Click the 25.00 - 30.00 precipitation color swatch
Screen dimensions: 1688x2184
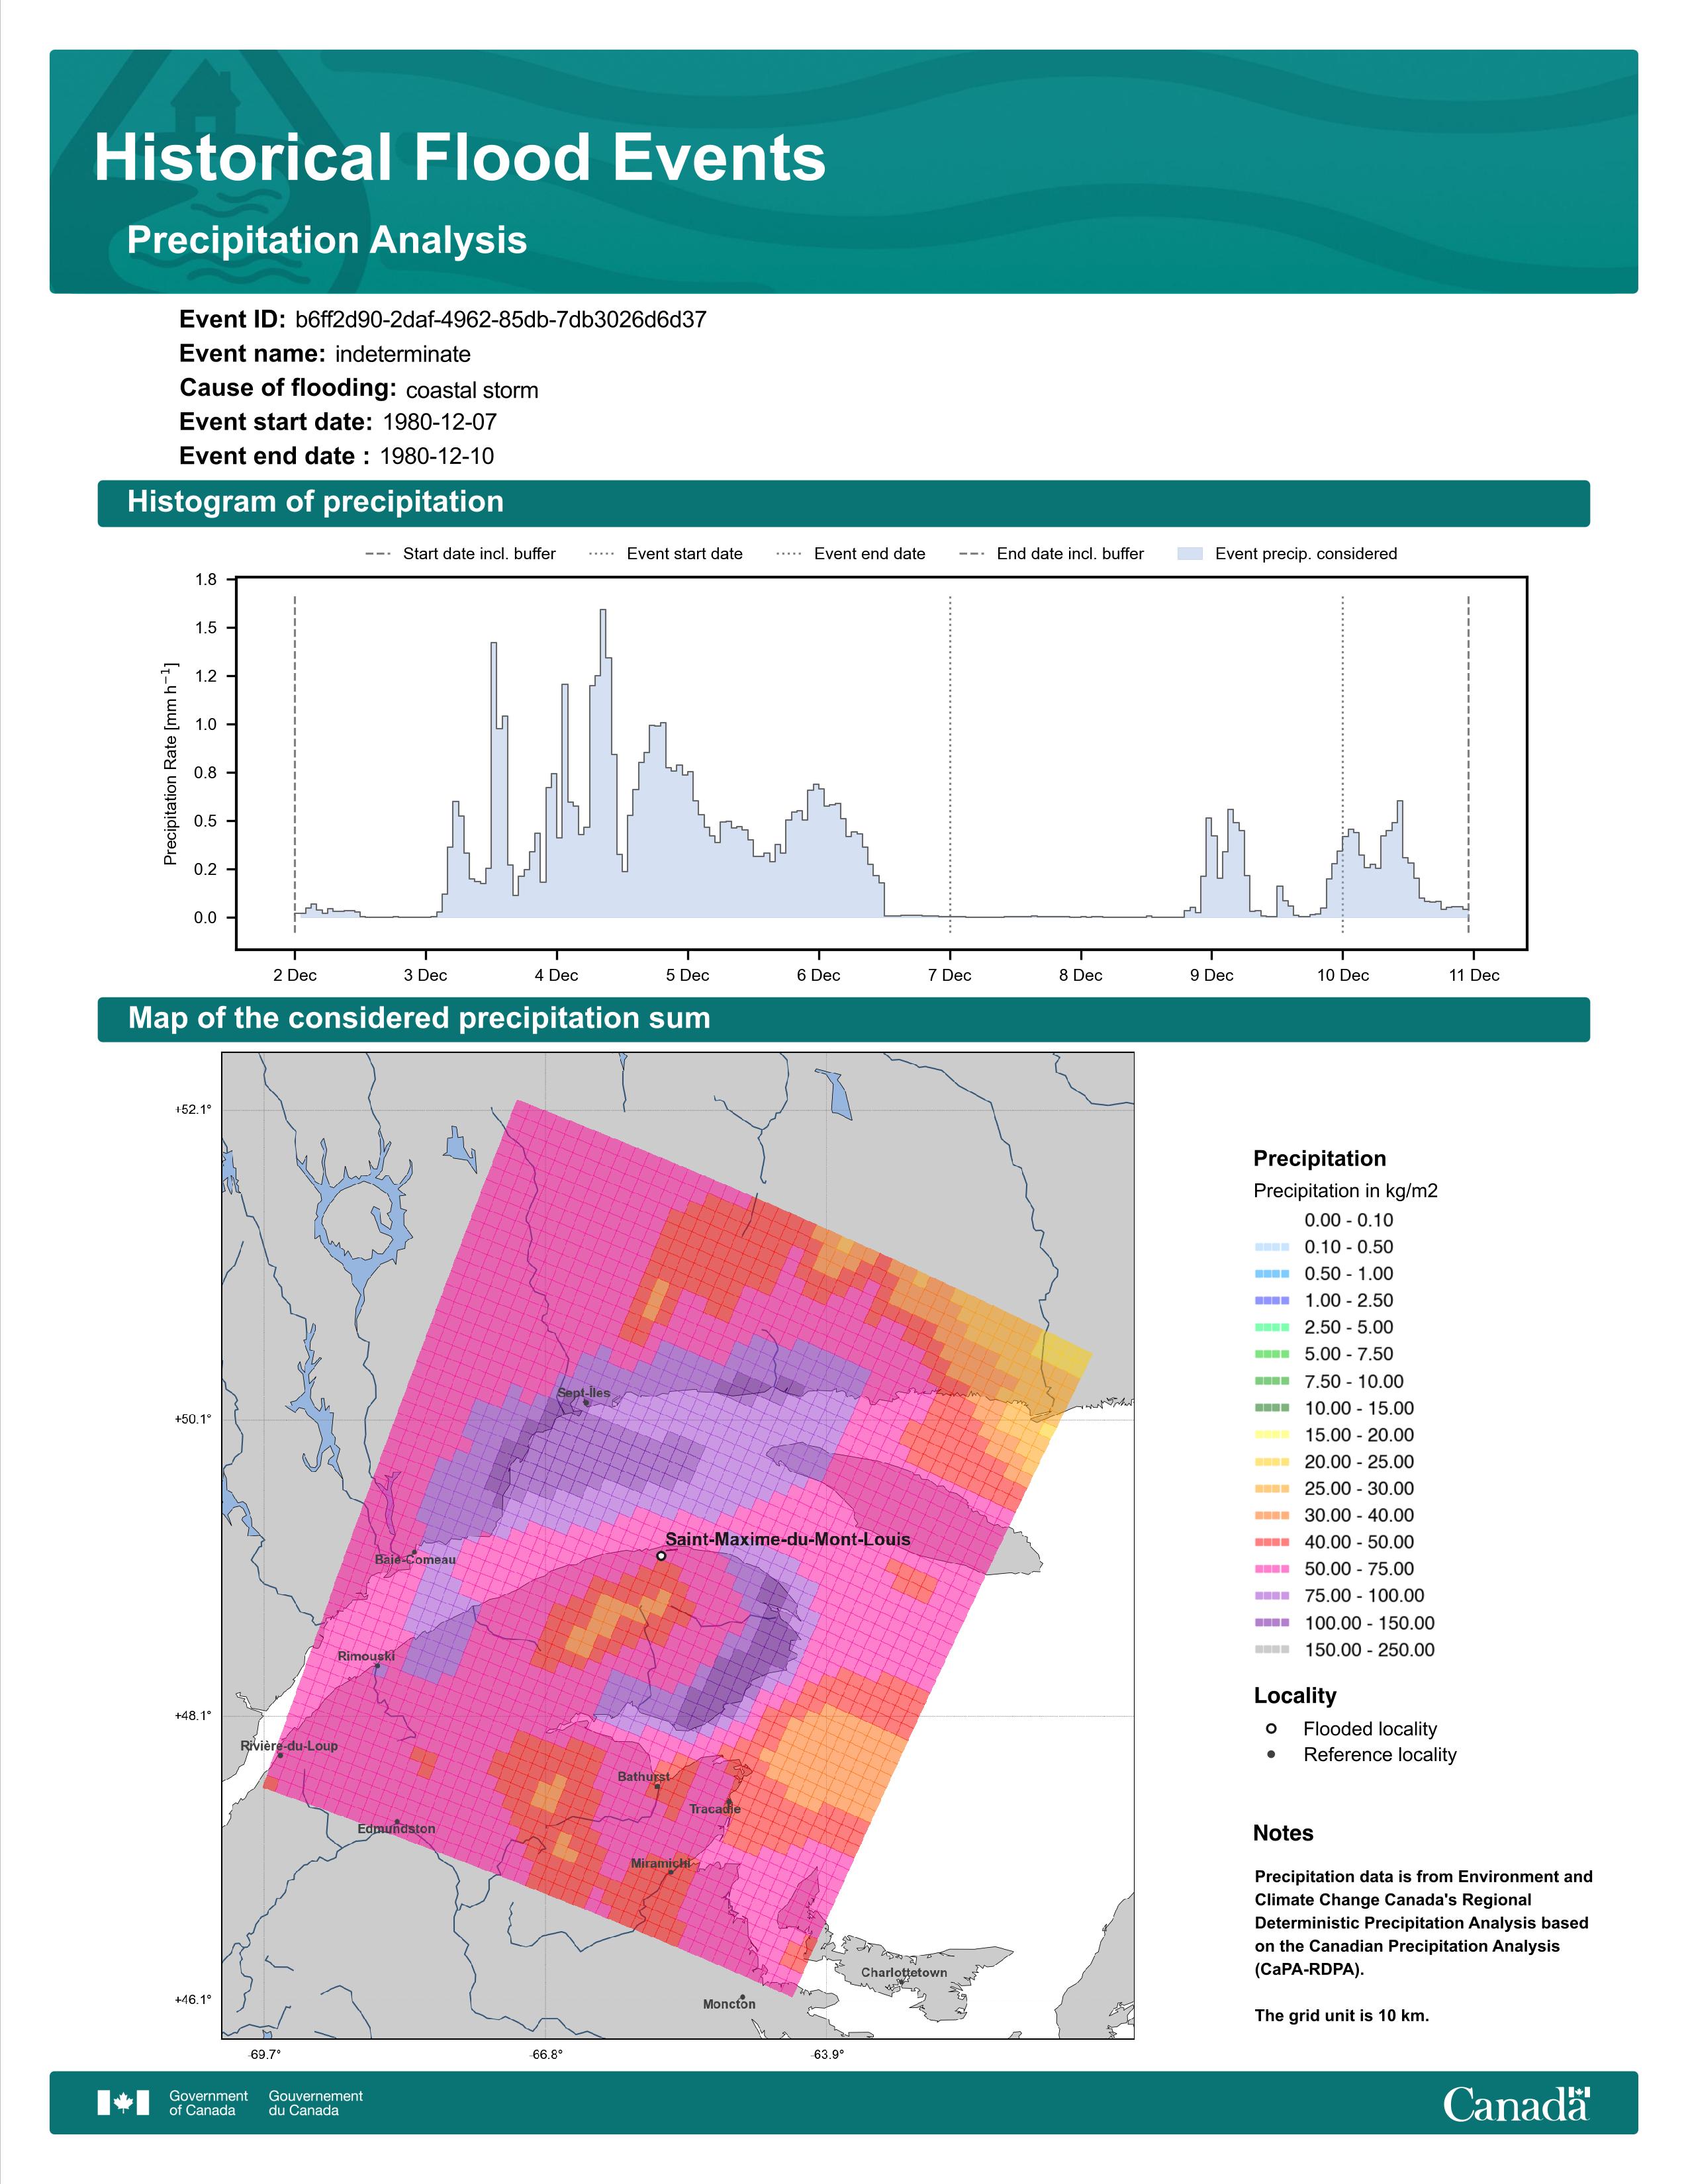[1272, 1489]
